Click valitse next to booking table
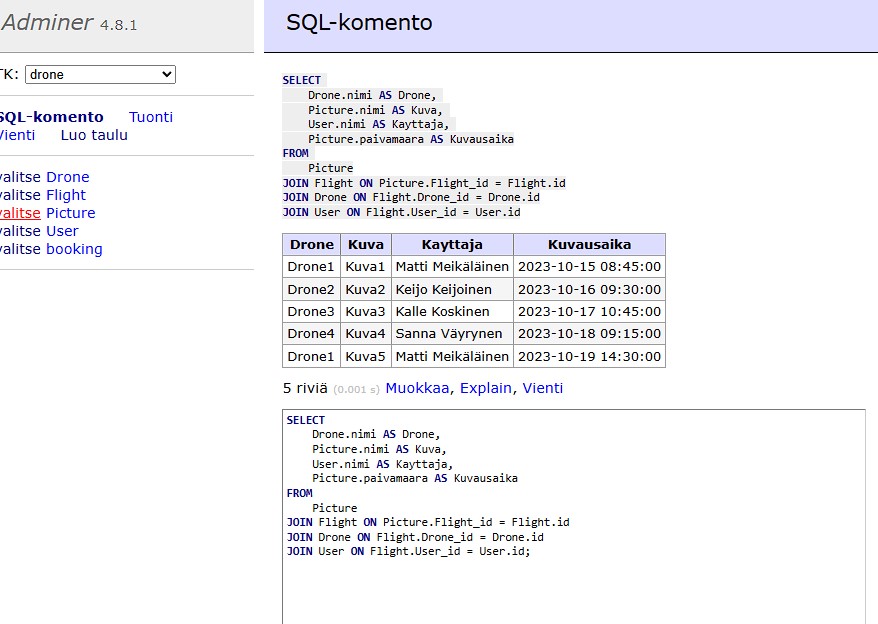 (x=20, y=249)
